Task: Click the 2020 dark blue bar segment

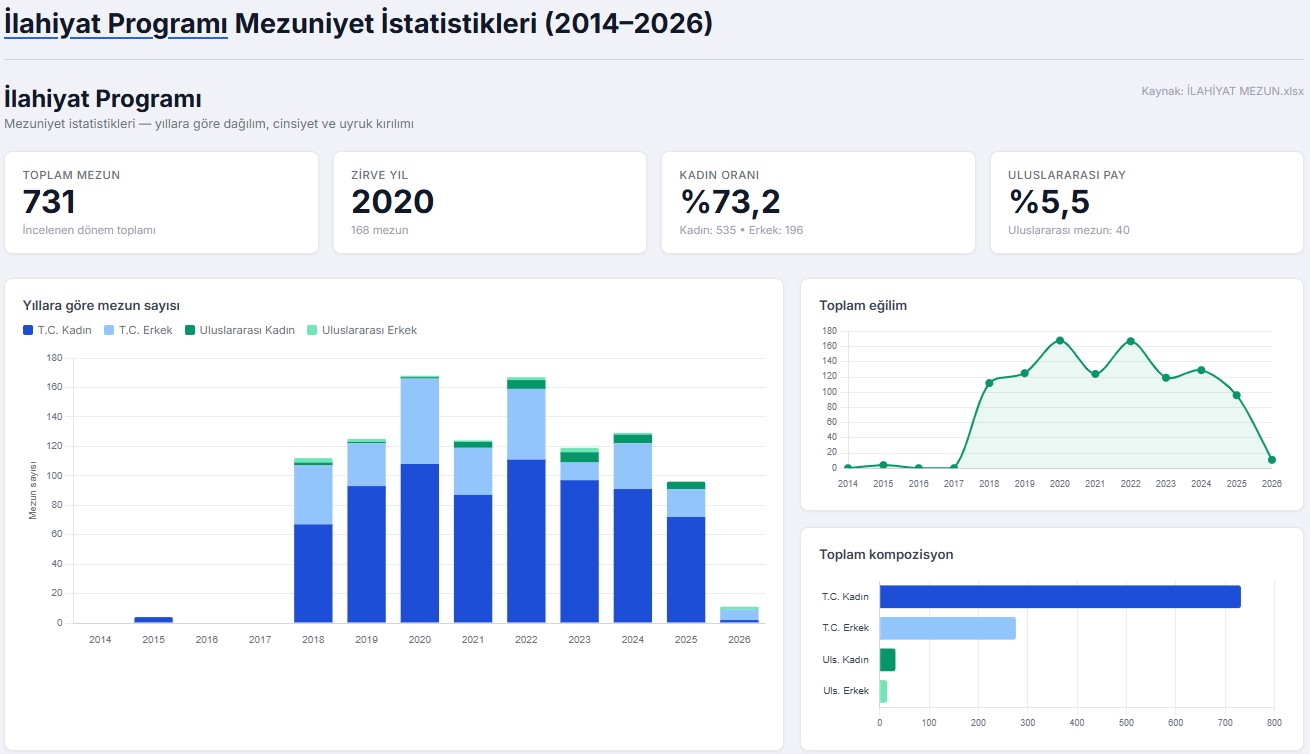Action: pos(420,543)
